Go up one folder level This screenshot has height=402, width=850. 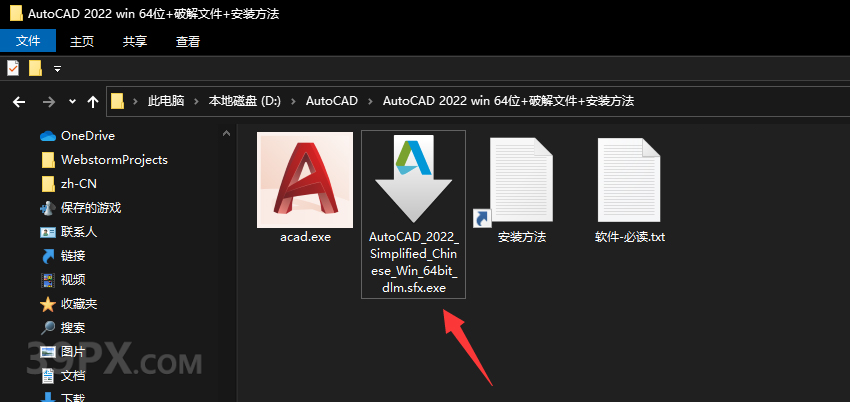(93, 101)
